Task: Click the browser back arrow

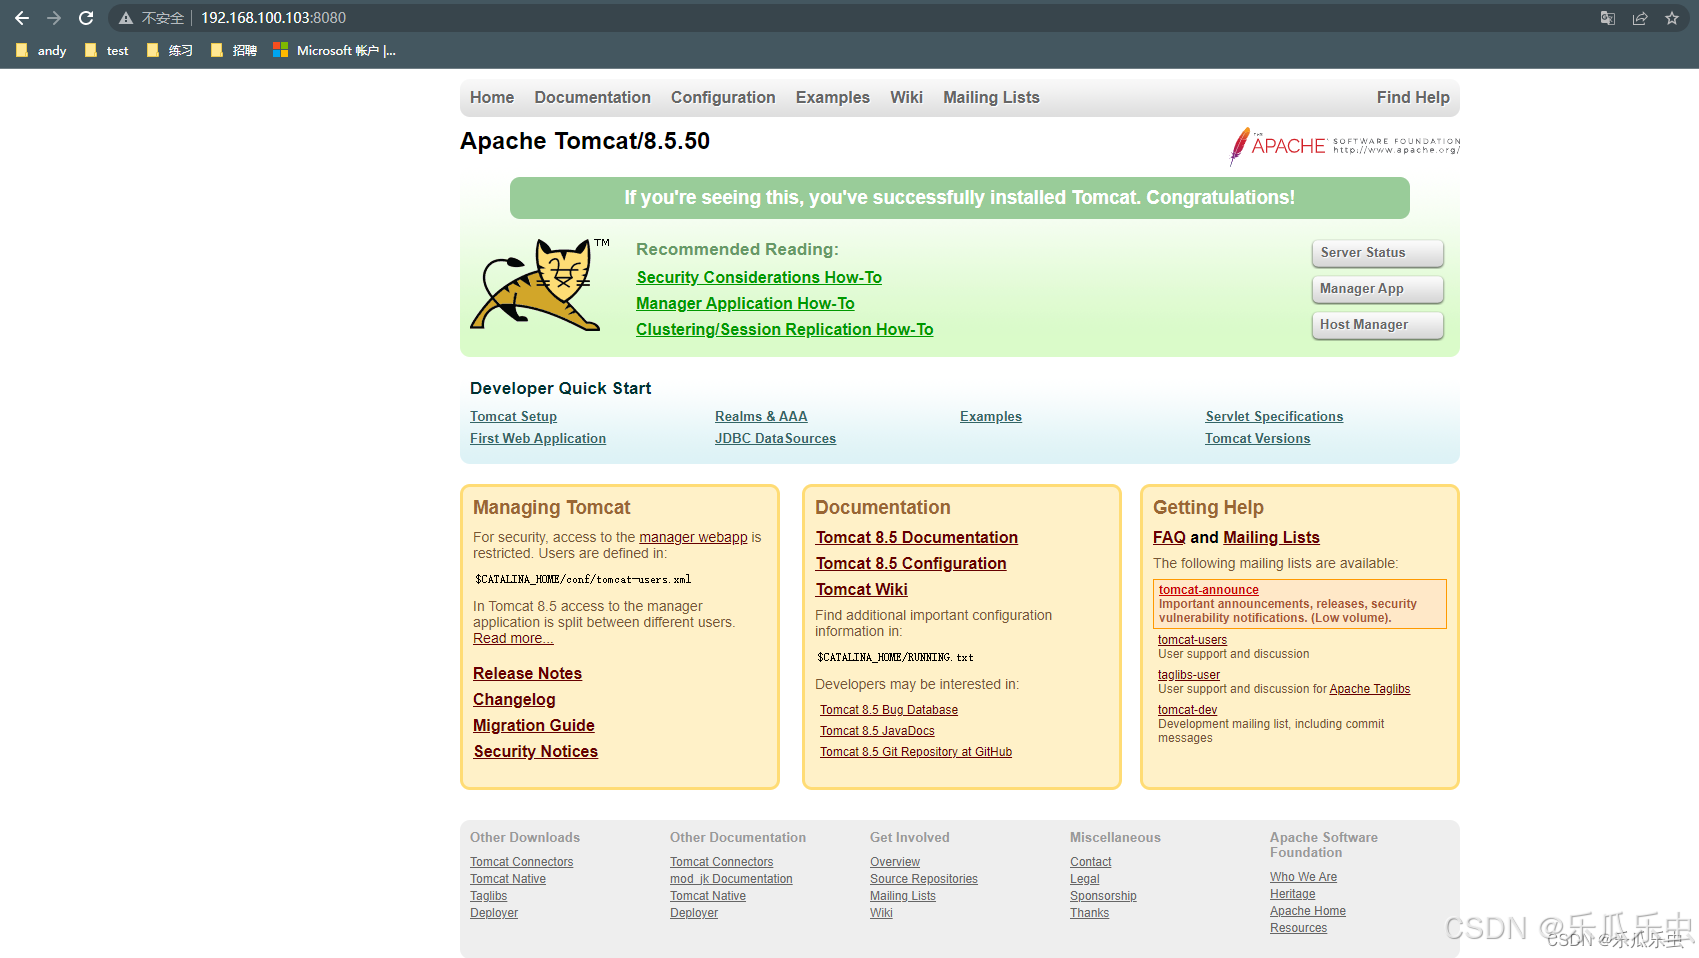Action: click(22, 18)
